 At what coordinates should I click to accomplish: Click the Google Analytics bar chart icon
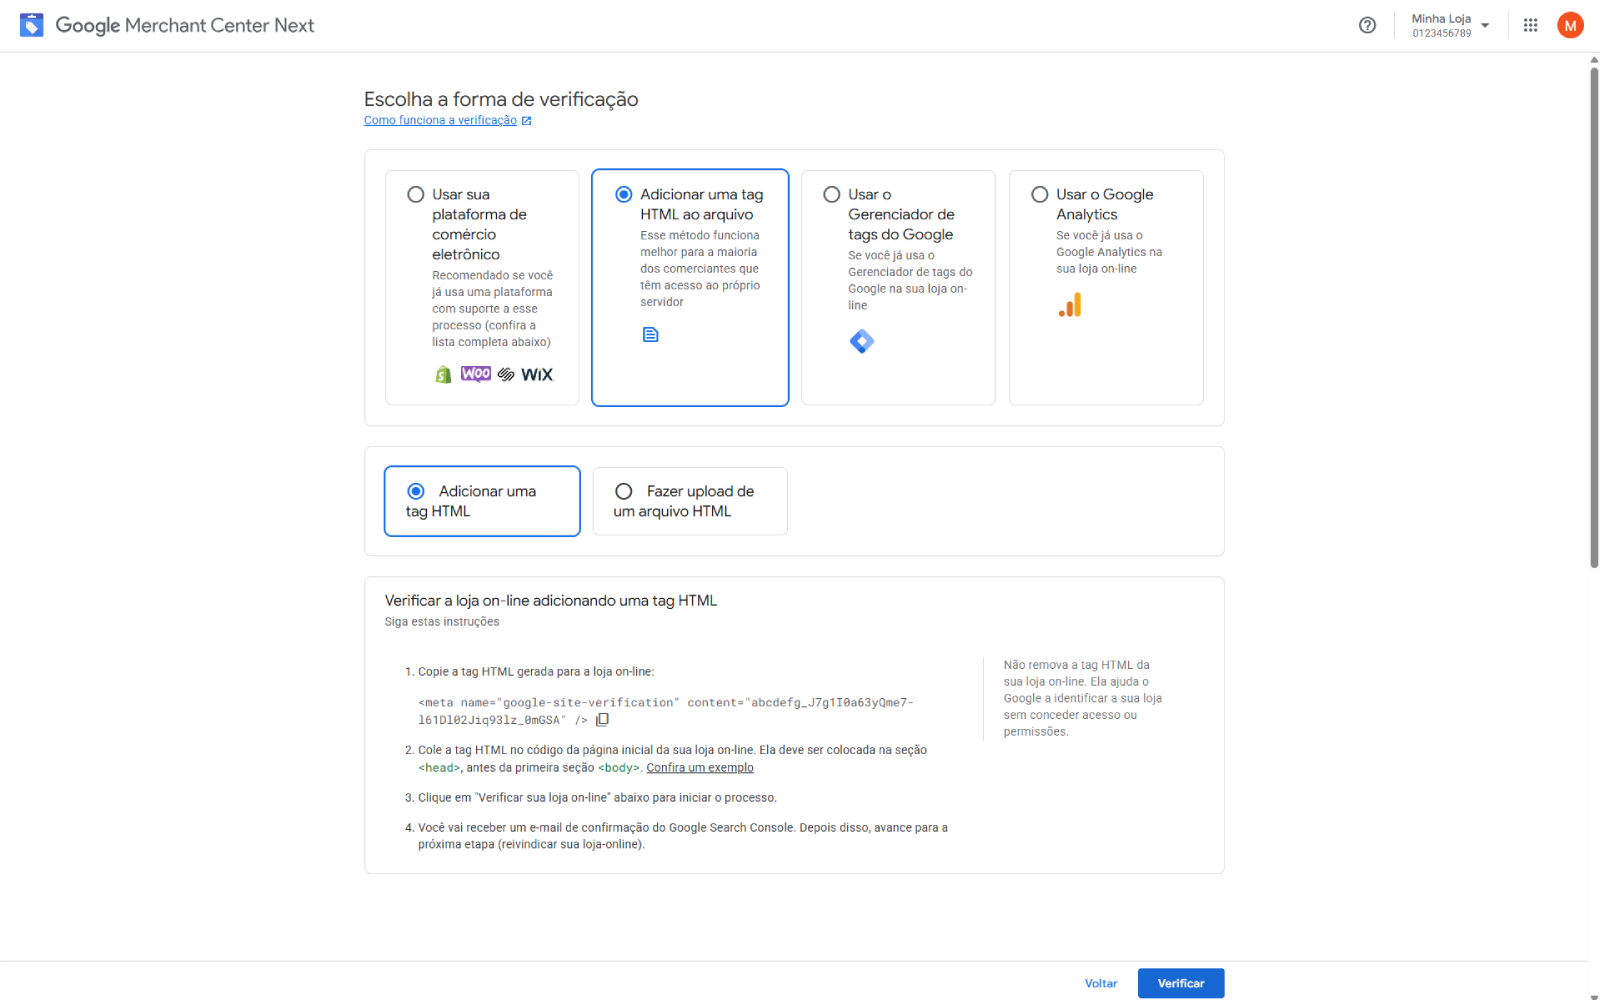coord(1070,305)
